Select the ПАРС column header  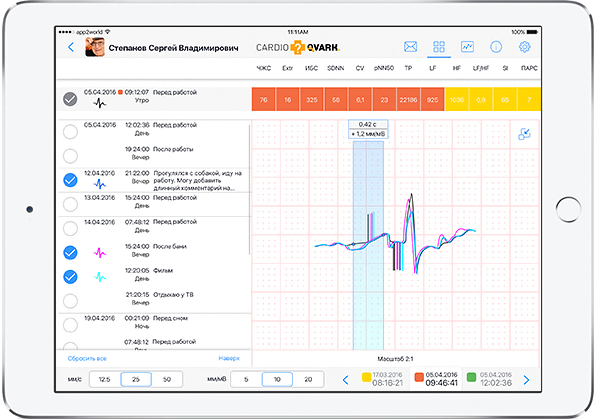[x=529, y=68]
